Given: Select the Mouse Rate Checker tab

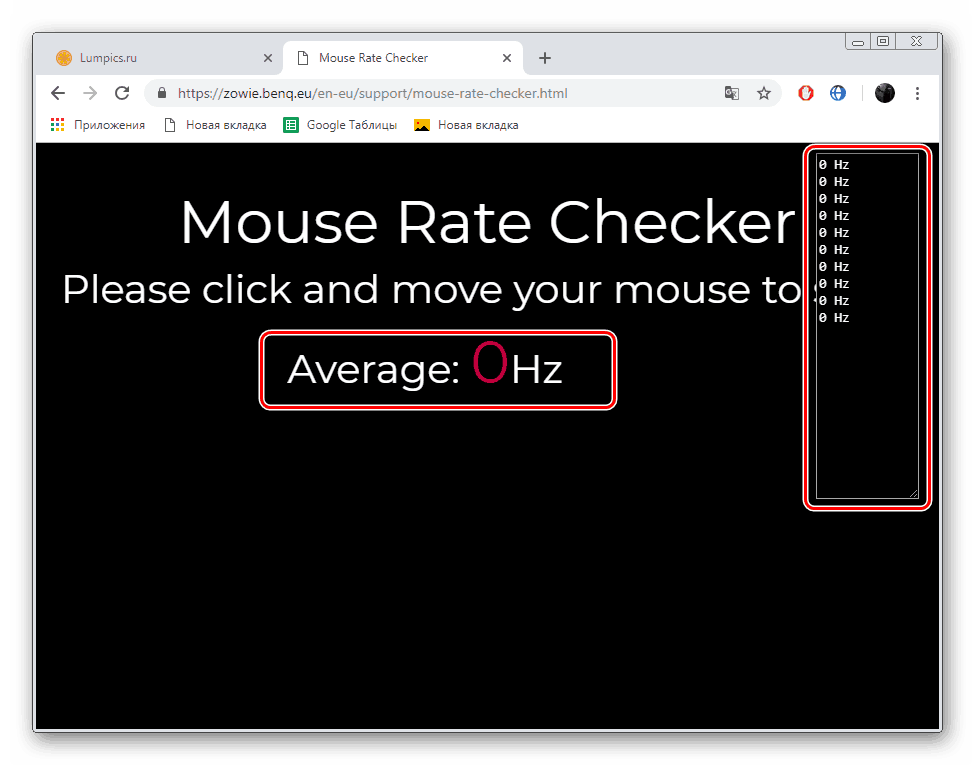Looking at the screenshot, I should [403, 58].
